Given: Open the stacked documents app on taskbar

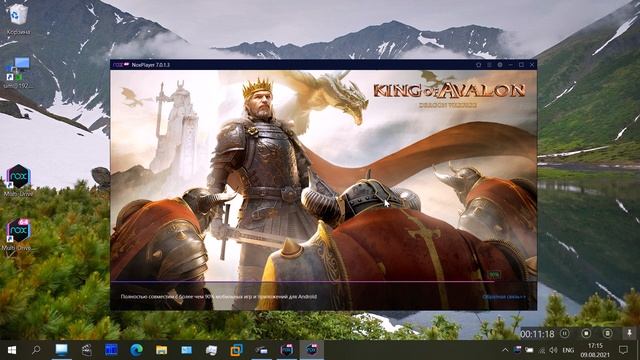Looking at the screenshot, I should 211,350.
